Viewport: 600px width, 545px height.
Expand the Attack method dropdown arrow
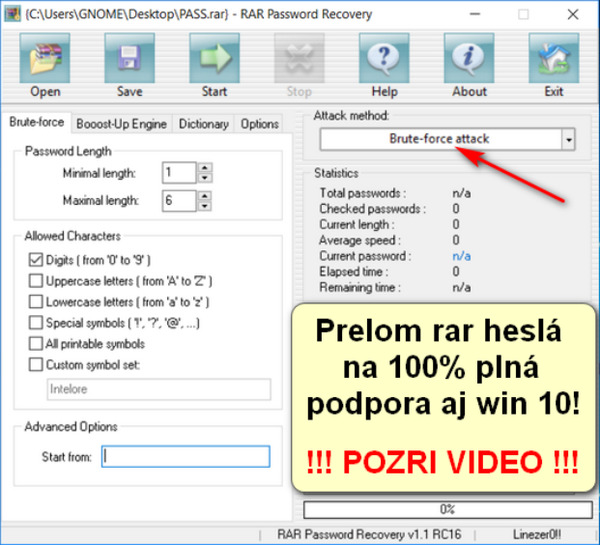tap(569, 139)
